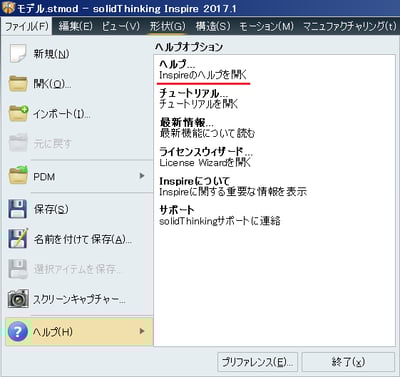Click the floppy disk icon for 保存(S)
Screen dimensions: 400x377
(18, 209)
